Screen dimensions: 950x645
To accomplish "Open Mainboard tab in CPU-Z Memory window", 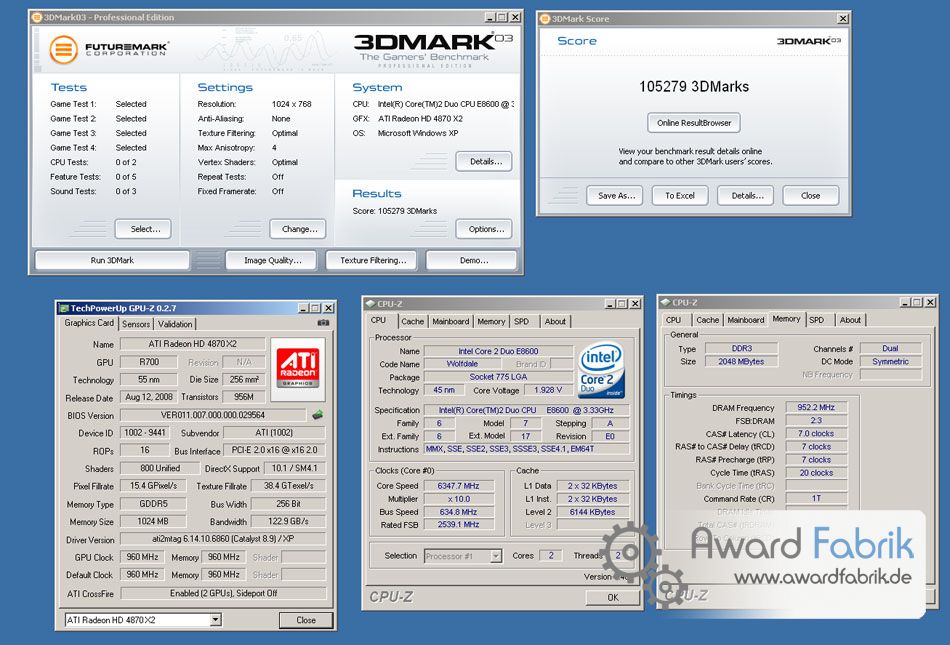I will [x=746, y=320].
